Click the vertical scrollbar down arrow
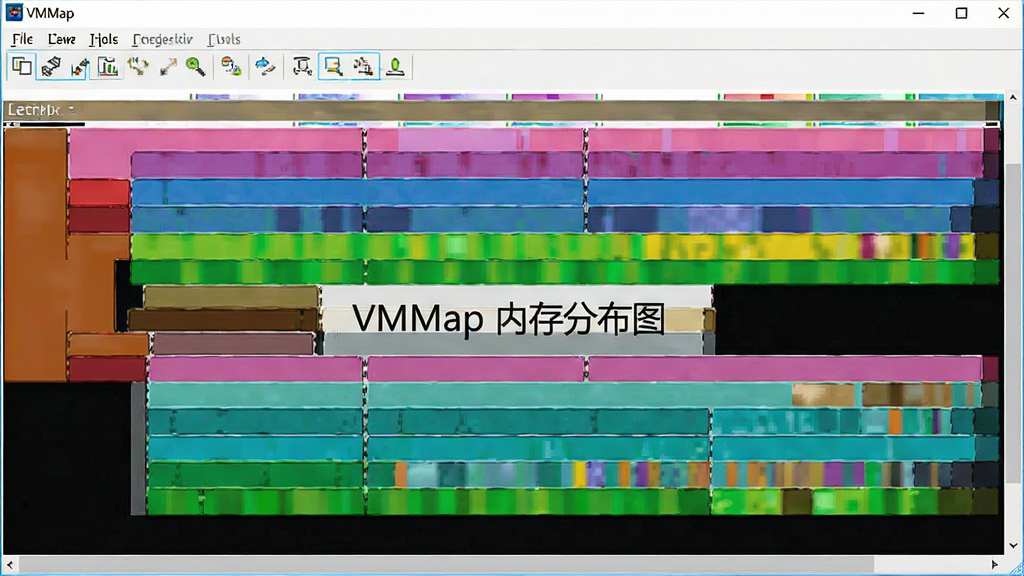 pos(1013,546)
